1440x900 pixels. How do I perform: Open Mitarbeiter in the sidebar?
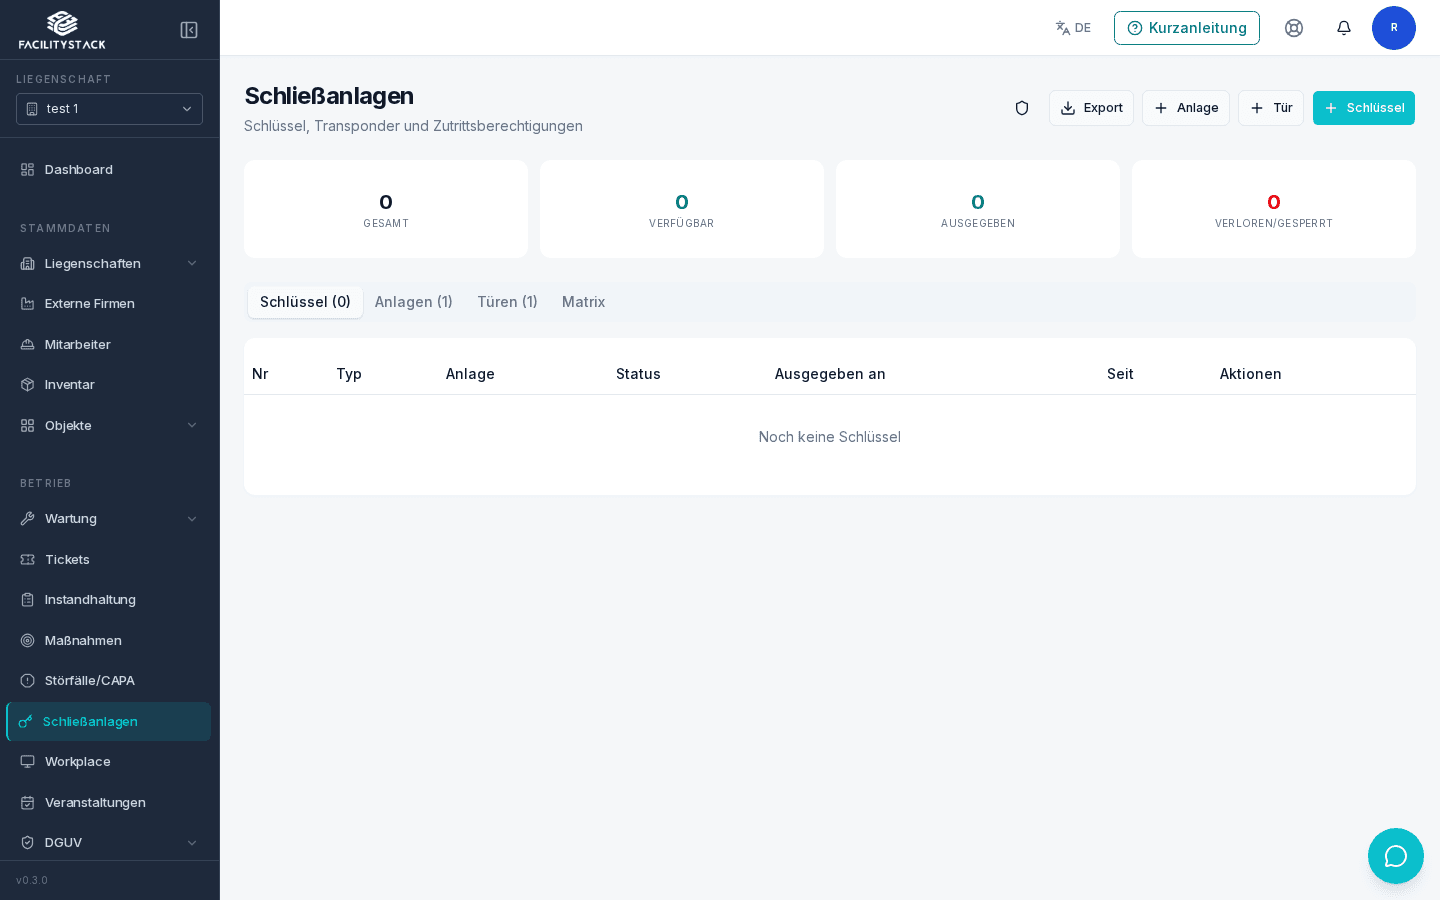click(x=109, y=344)
